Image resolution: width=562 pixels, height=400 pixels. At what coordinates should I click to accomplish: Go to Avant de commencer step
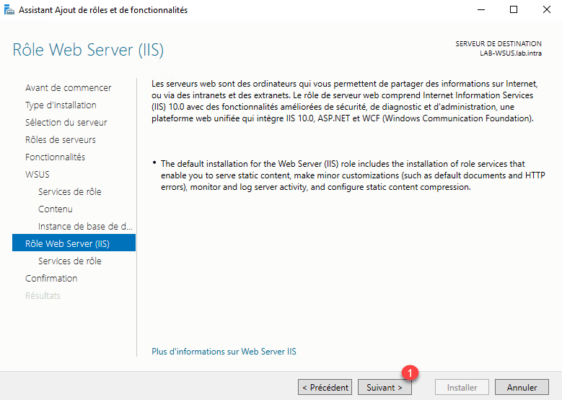tap(68, 88)
